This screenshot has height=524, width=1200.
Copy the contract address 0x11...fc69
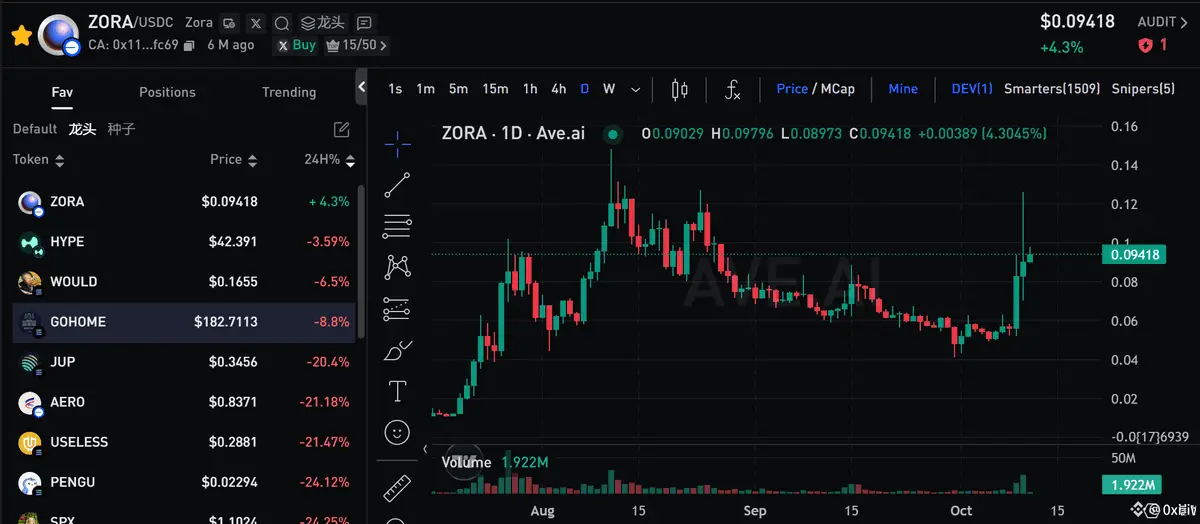coord(191,45)
